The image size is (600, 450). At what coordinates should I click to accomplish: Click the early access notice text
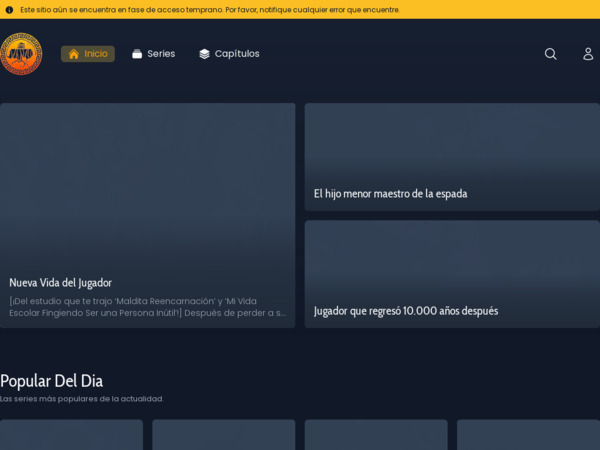tap(210, 10)
